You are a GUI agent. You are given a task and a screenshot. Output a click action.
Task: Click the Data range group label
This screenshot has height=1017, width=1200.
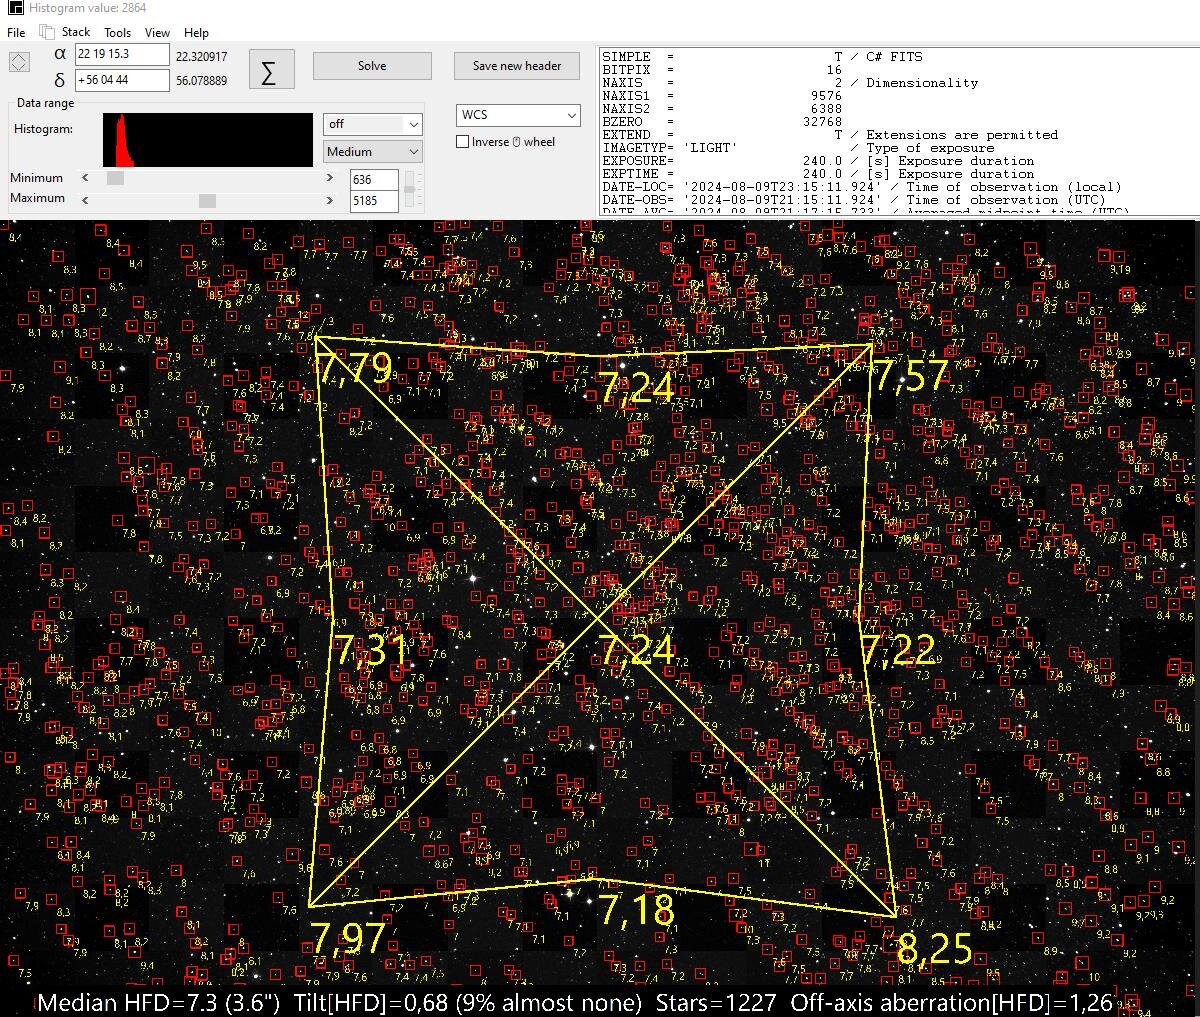tap(46, 103)
